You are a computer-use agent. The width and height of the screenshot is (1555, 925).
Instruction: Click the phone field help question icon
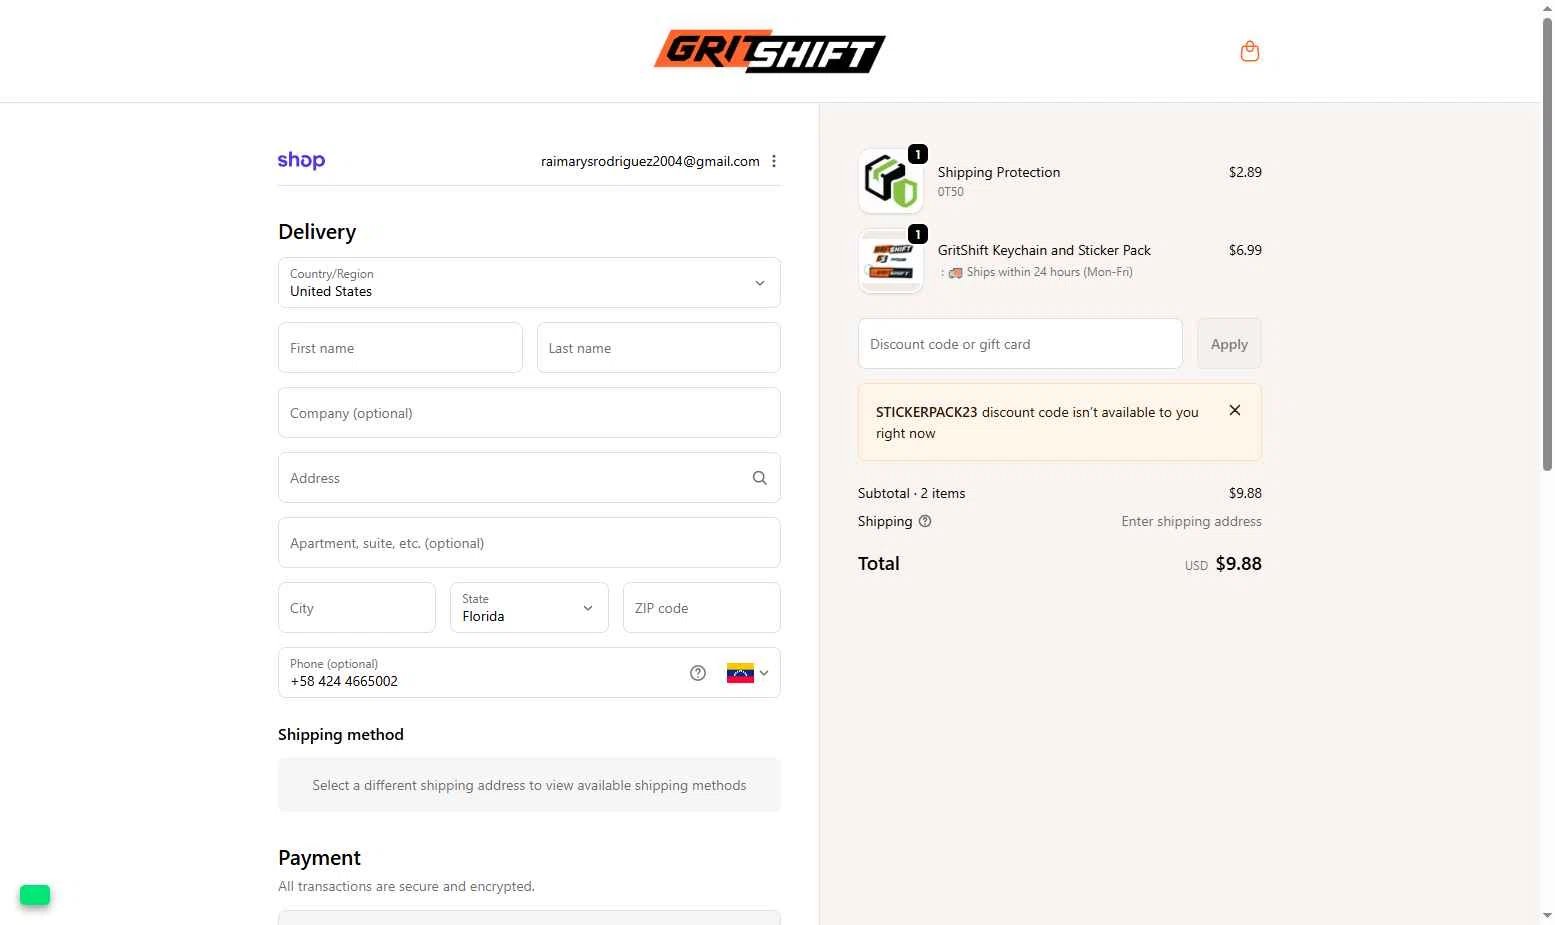point(698,673)
